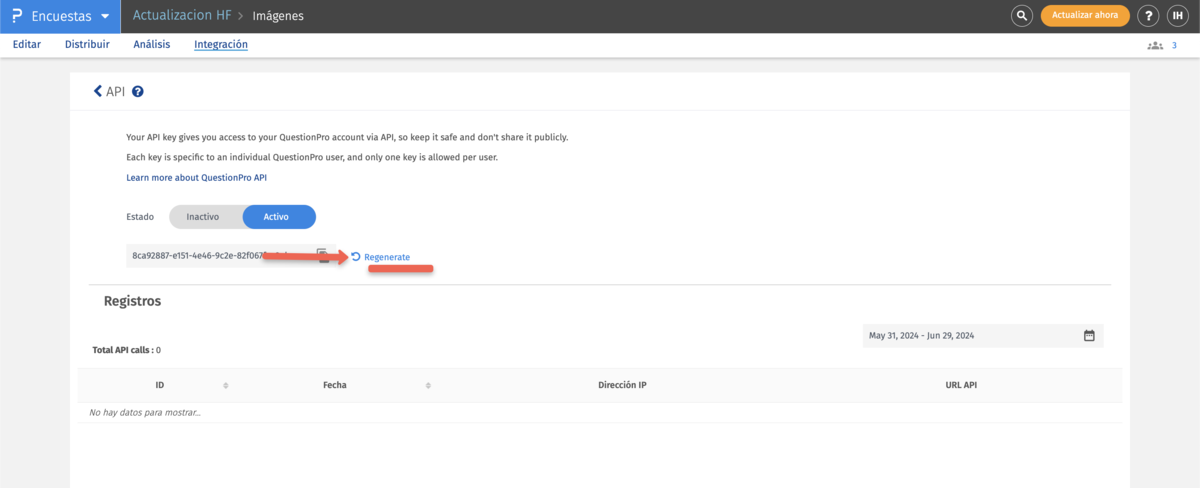Switch to the Análisis tab
The width and height of the screenshot is (1200, 488).
pos(152,45)
